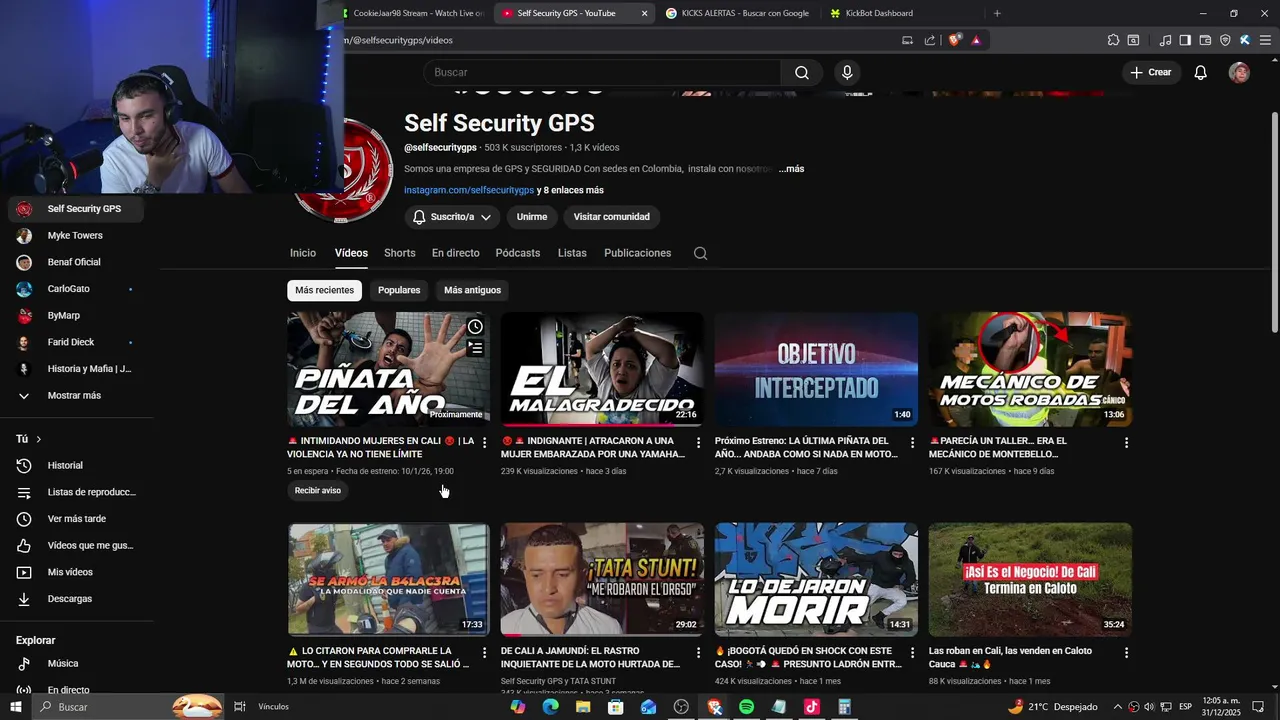Expand channel description with ...más
The width and height of the screenshot is (1280, 720).
click(x=791, y=169)
